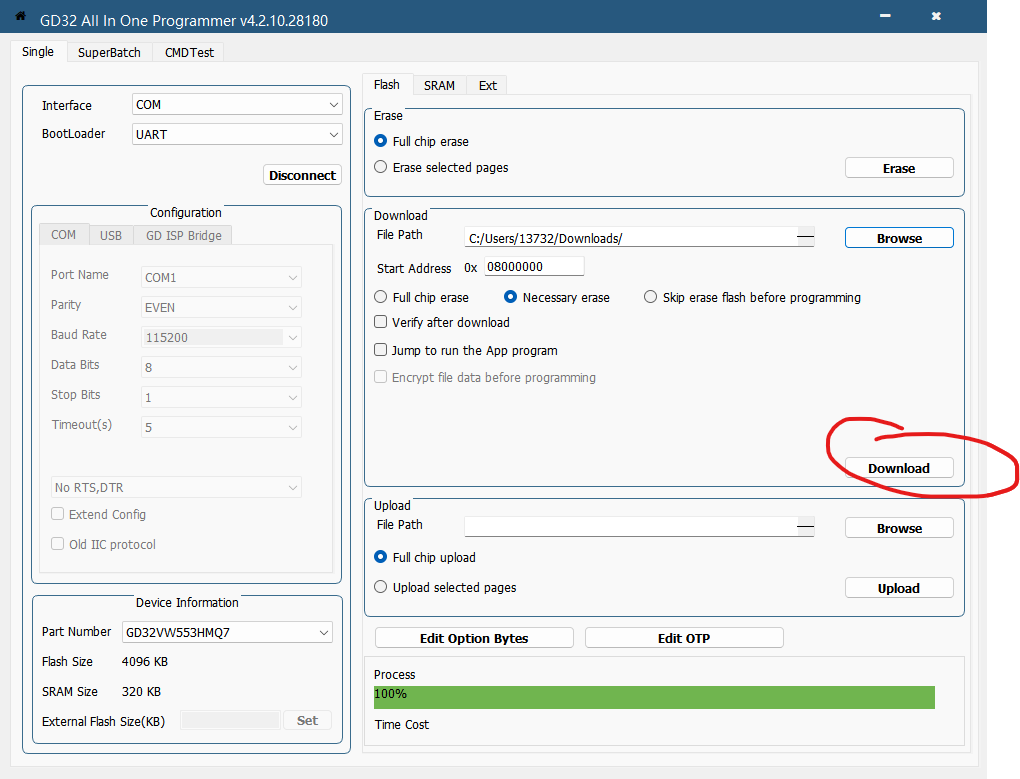Click the SRAM Size value "320 KB"
Viewport: 1020px width, 779px height.
pyautogui.click(x=141, y=691)
